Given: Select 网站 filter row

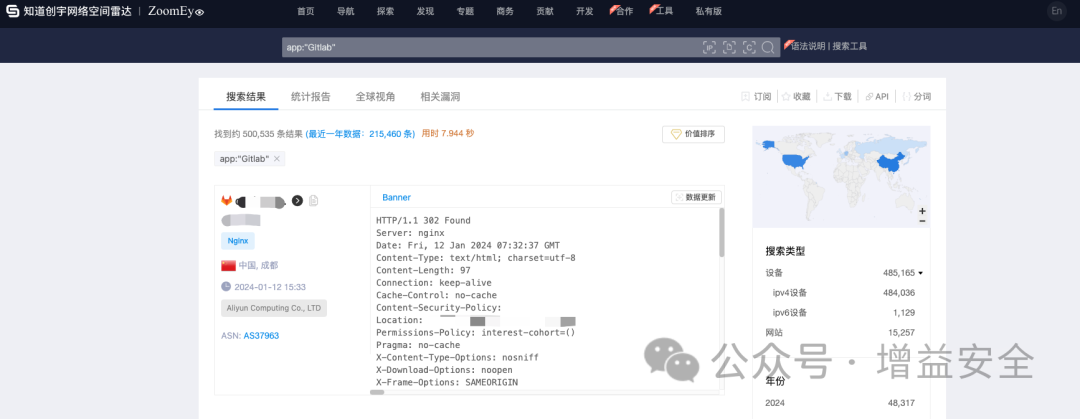Looking at the screenshot, I should coord(843,333).
